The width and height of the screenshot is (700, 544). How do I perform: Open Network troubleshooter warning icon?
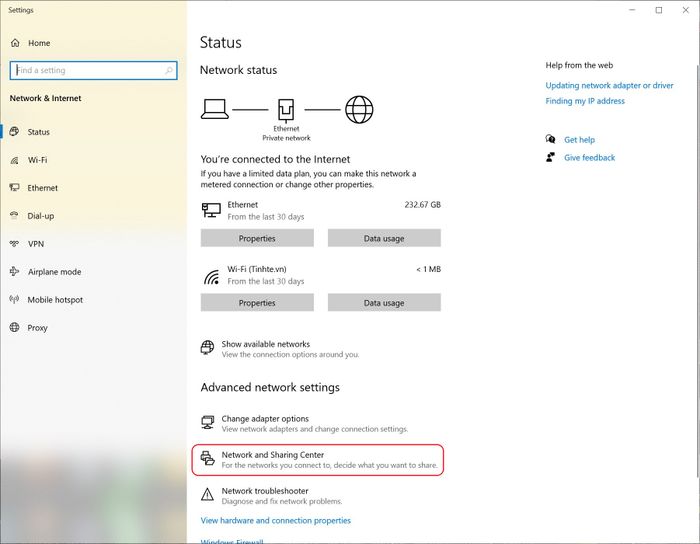click(208, 494)
